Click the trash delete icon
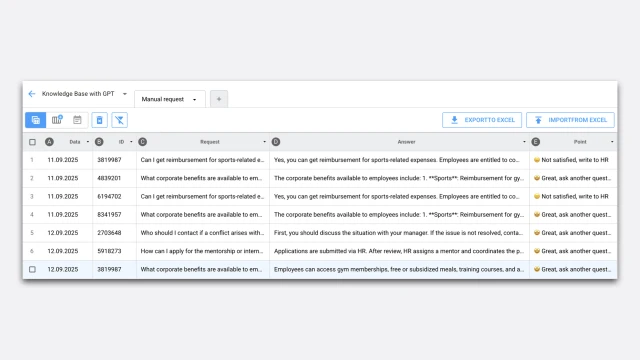This screenshot has height=360, width=640. coord(99,120)
